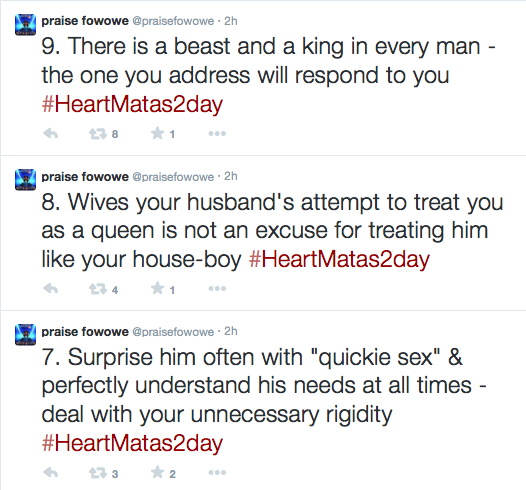Open avatar thumbnail of tweet 9
The width and height of the screenshot is (526, 490).
click(x=25, y=24)
